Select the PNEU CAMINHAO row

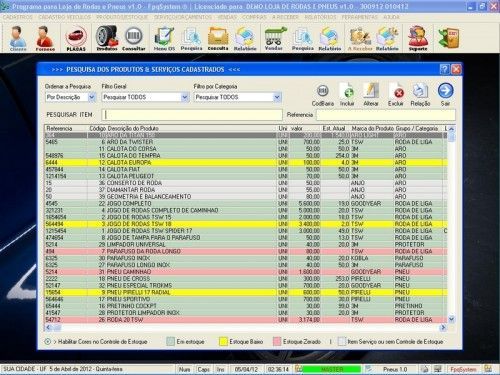[246, 272]
